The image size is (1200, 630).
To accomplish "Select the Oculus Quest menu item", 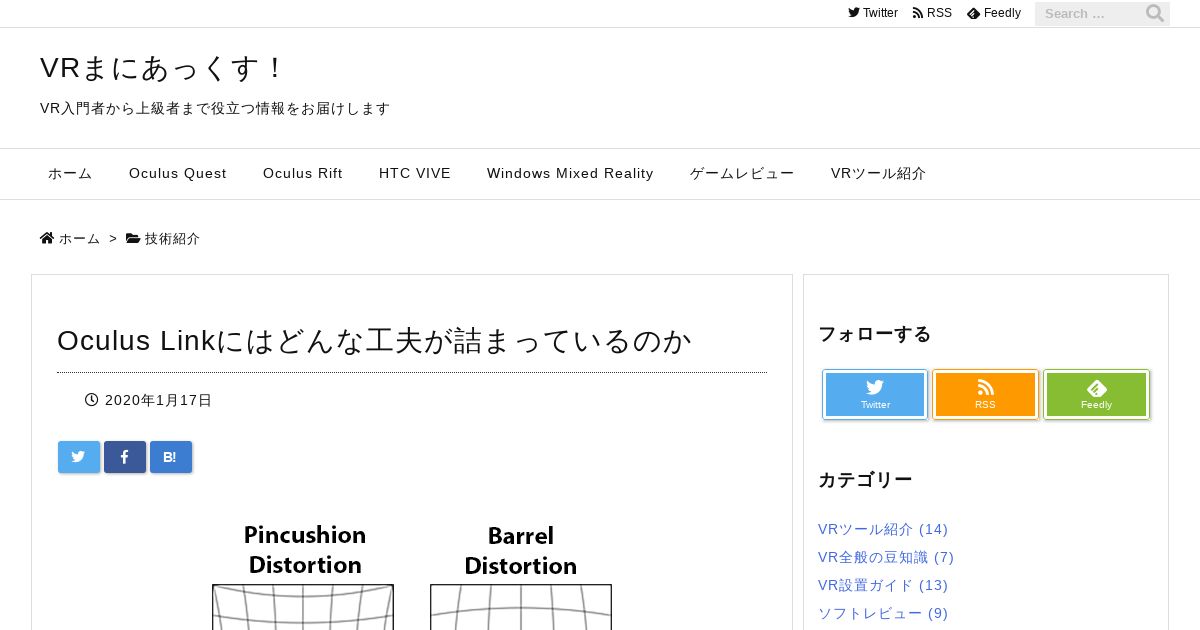I will tap(178, 173).
